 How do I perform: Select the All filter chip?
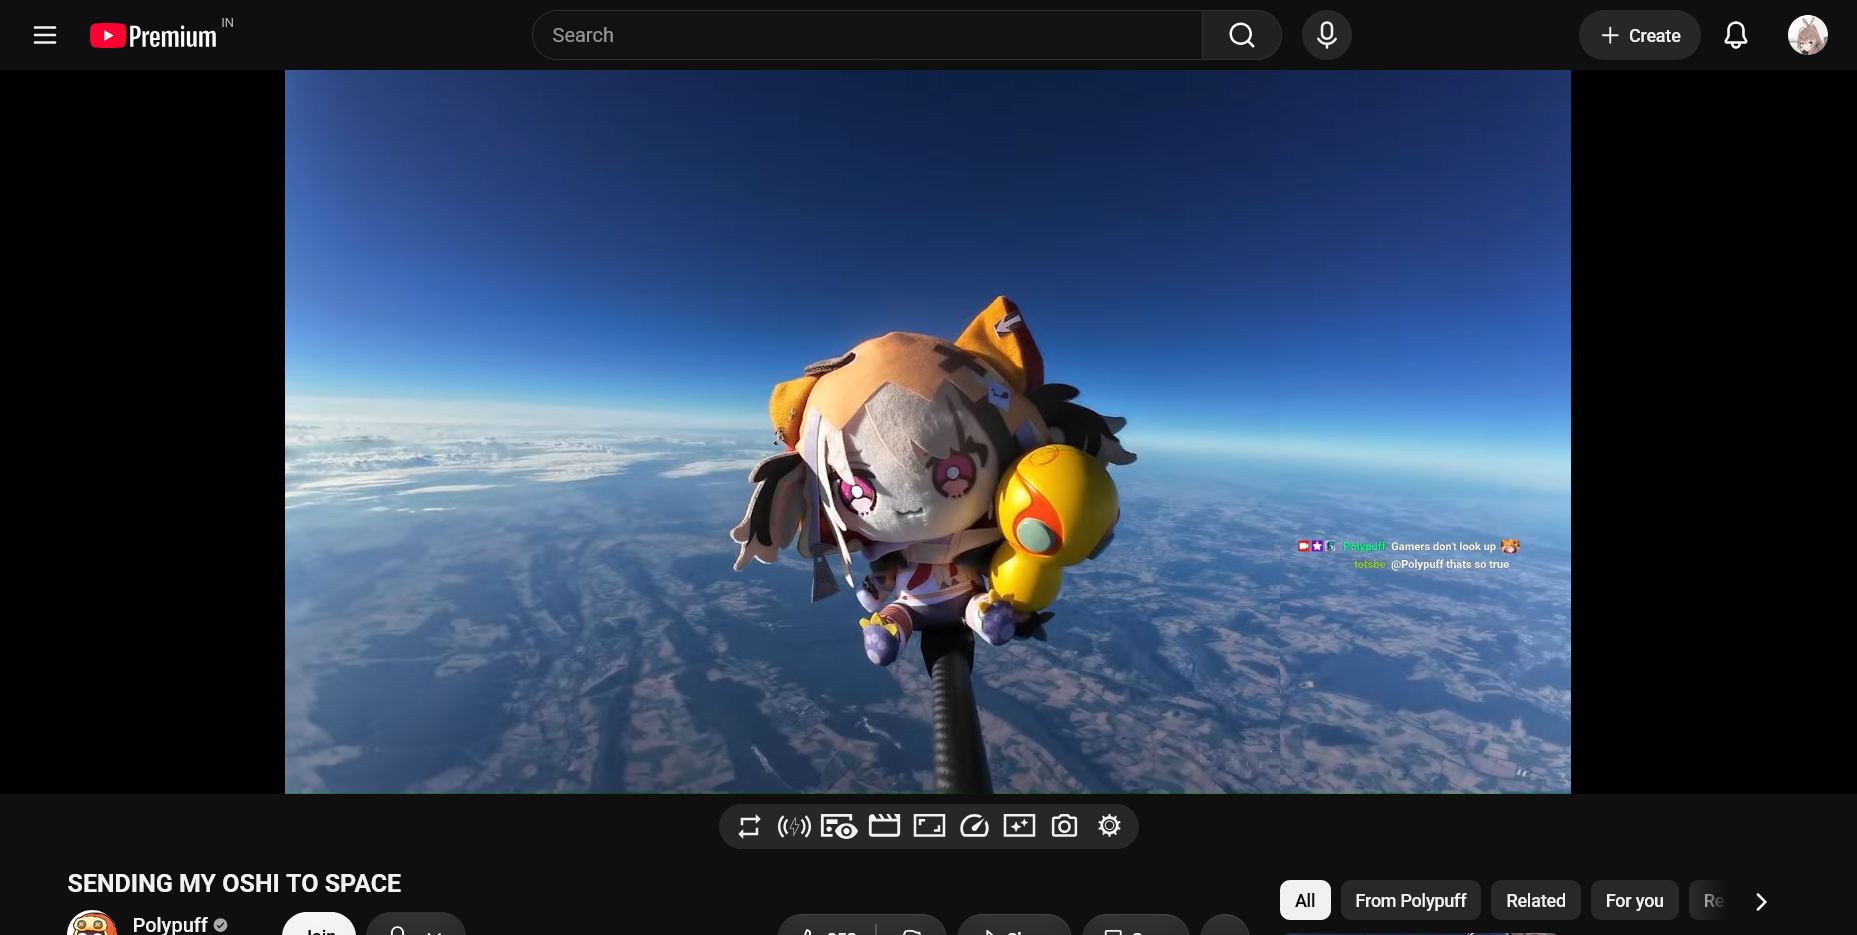click(x=1305, y=900)
